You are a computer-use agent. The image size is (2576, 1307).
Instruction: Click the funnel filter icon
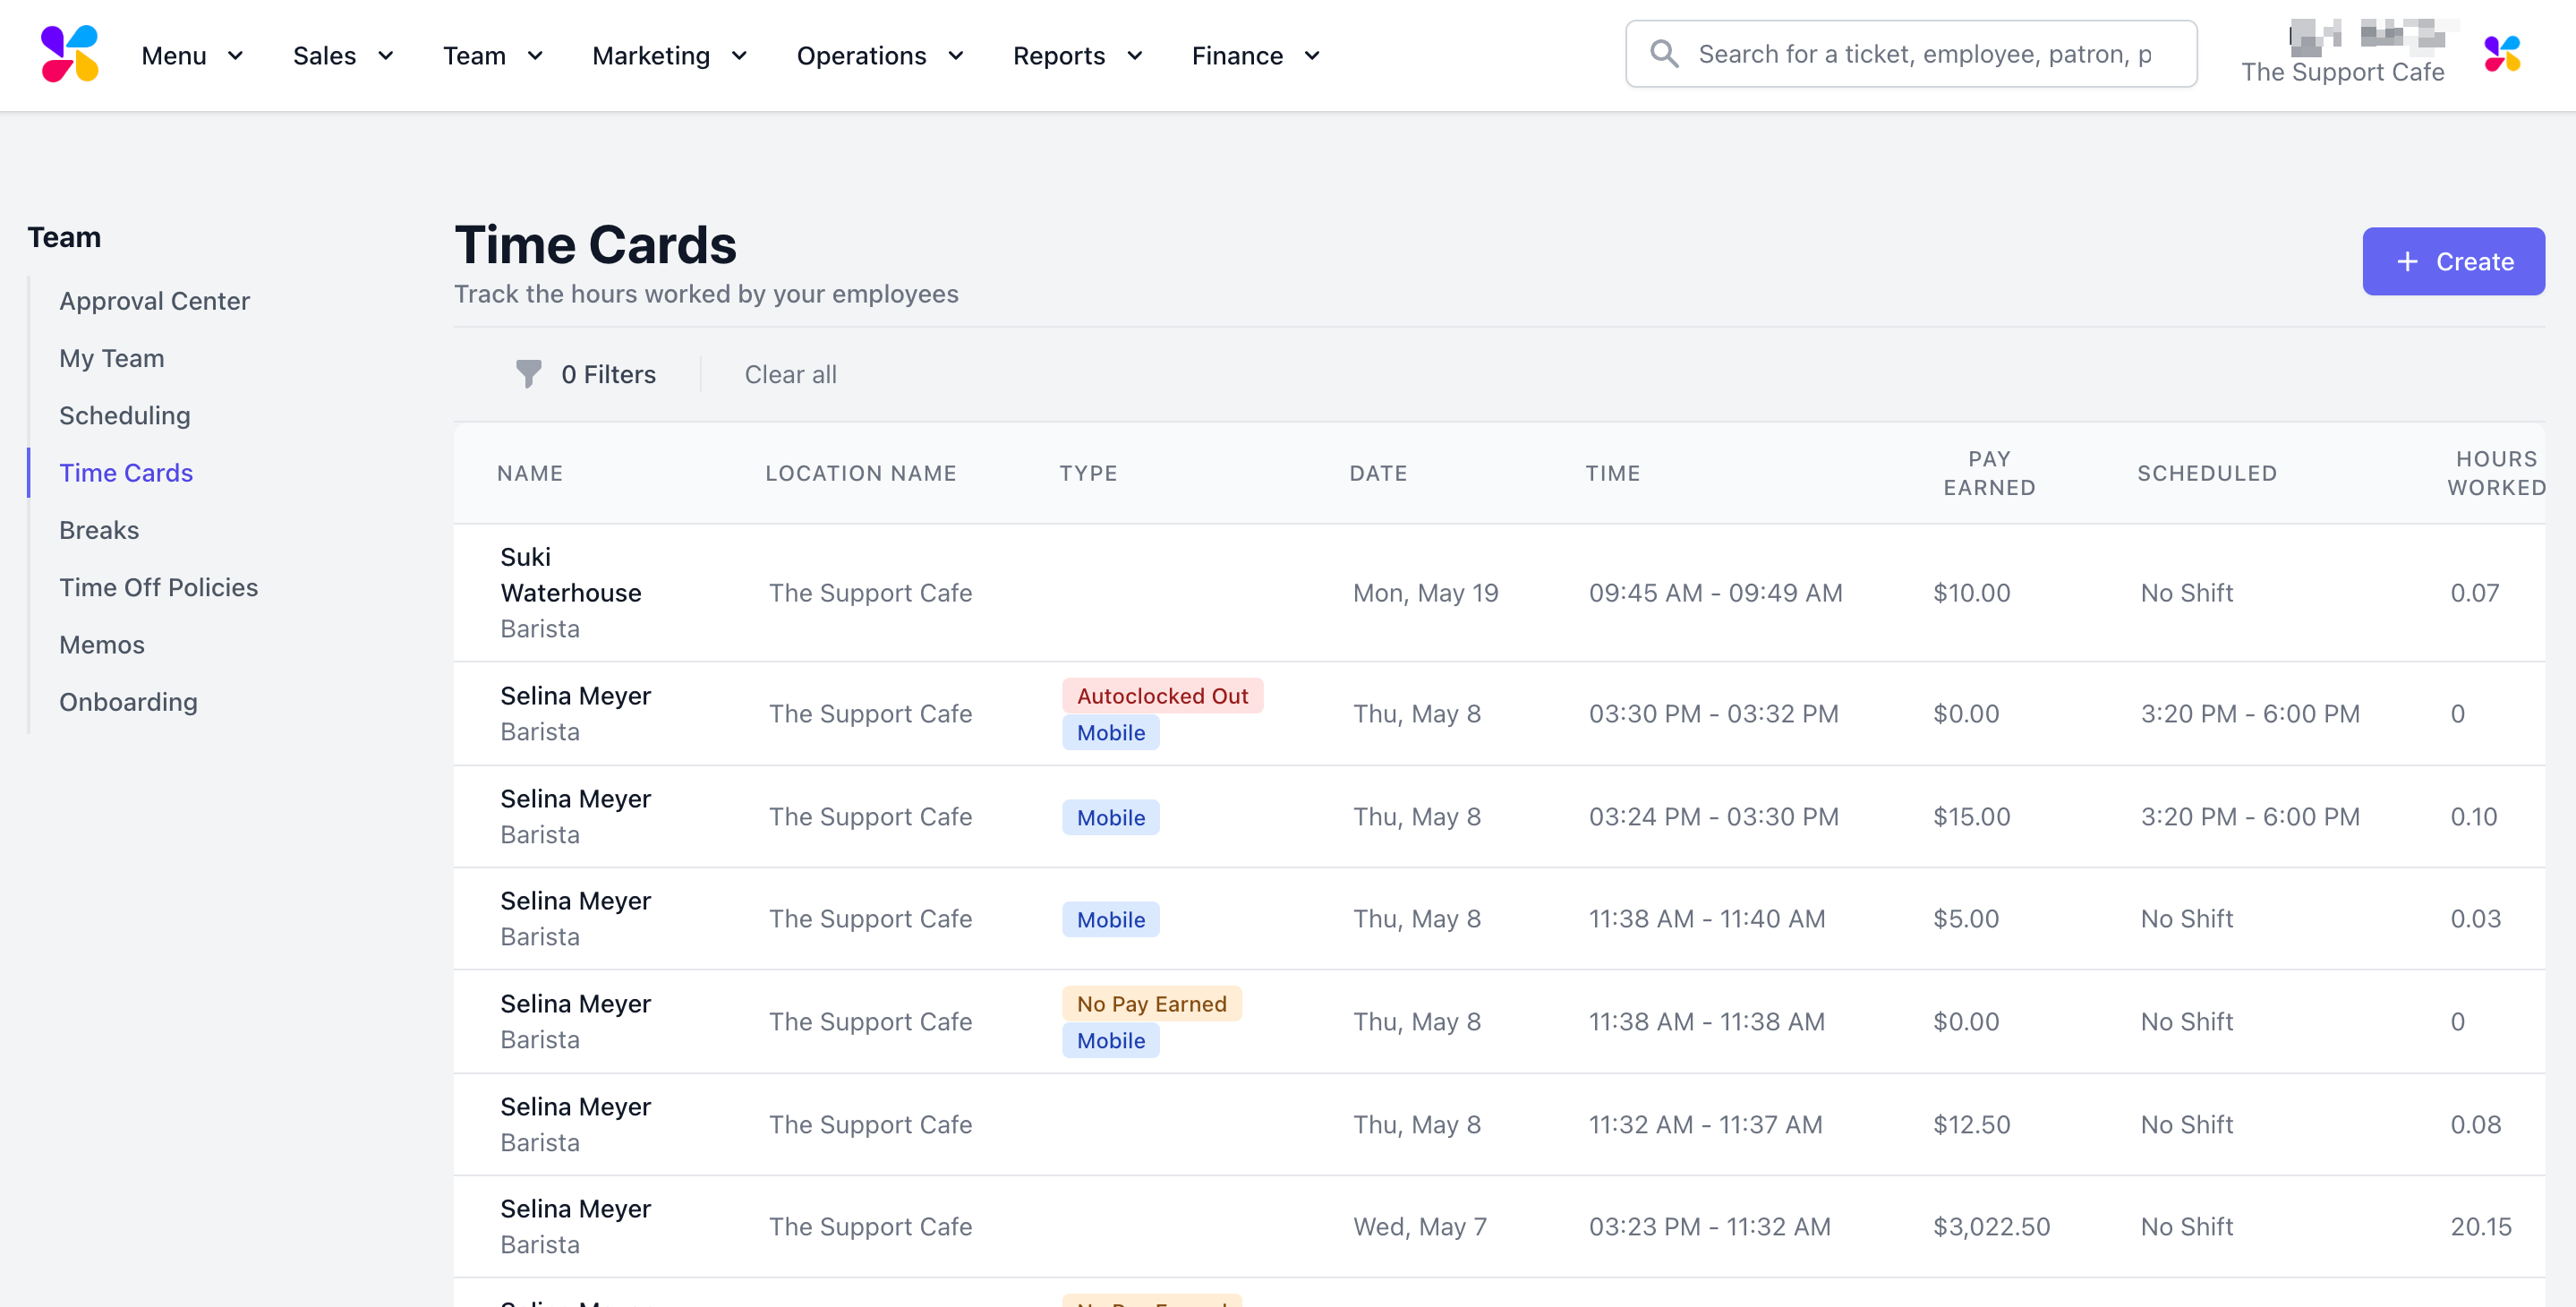528,374
